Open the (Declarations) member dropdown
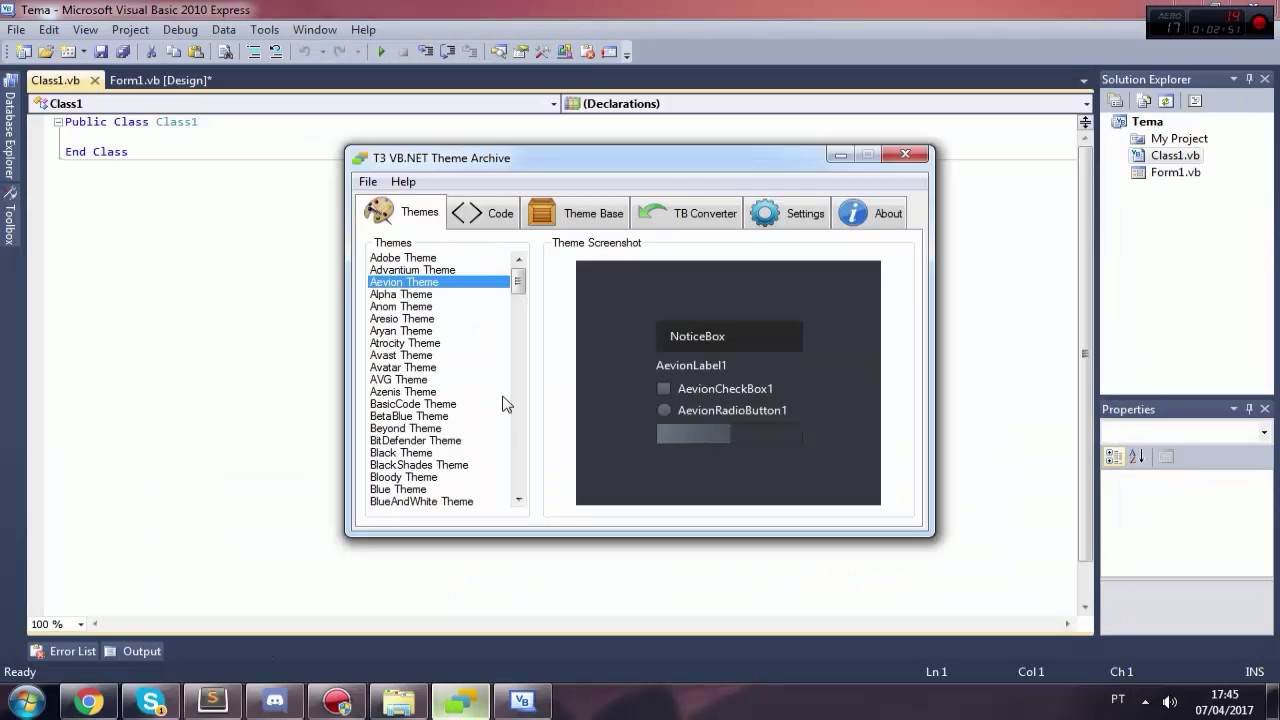1280x720 pixels. tap(1086, 104)
